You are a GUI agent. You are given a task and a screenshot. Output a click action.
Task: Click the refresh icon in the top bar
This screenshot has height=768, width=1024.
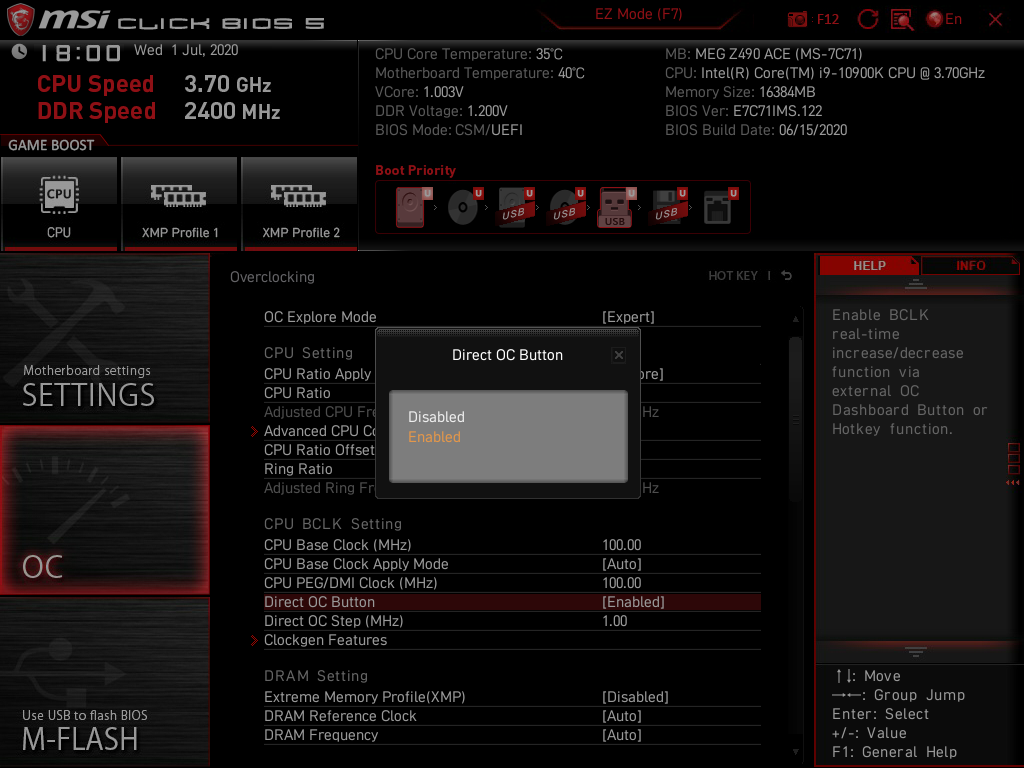pos(866,19)
